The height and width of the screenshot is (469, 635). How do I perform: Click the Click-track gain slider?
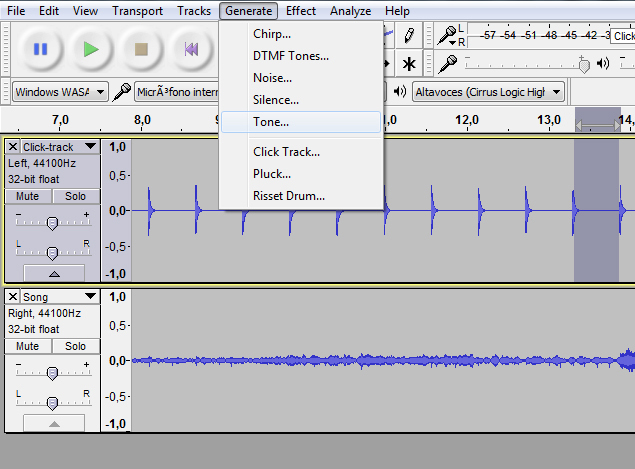point(53,222)
